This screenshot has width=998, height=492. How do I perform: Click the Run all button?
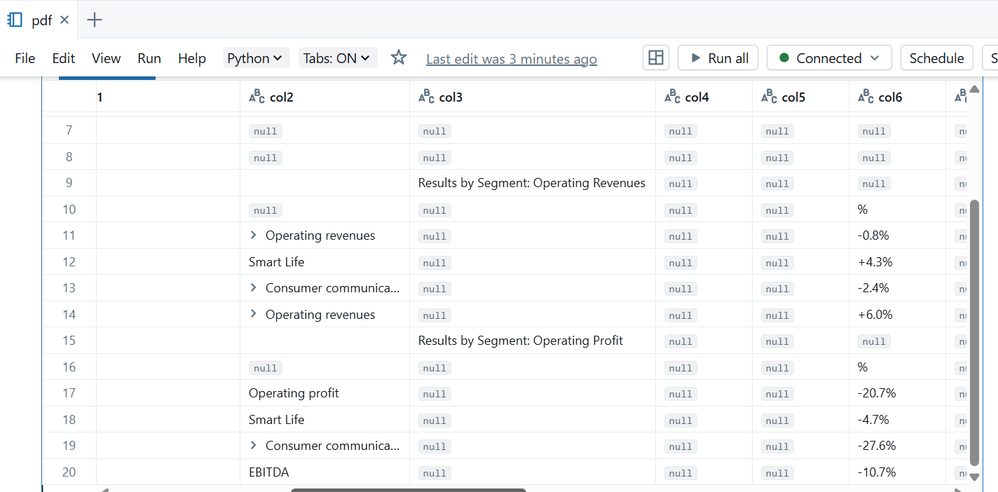718,58
